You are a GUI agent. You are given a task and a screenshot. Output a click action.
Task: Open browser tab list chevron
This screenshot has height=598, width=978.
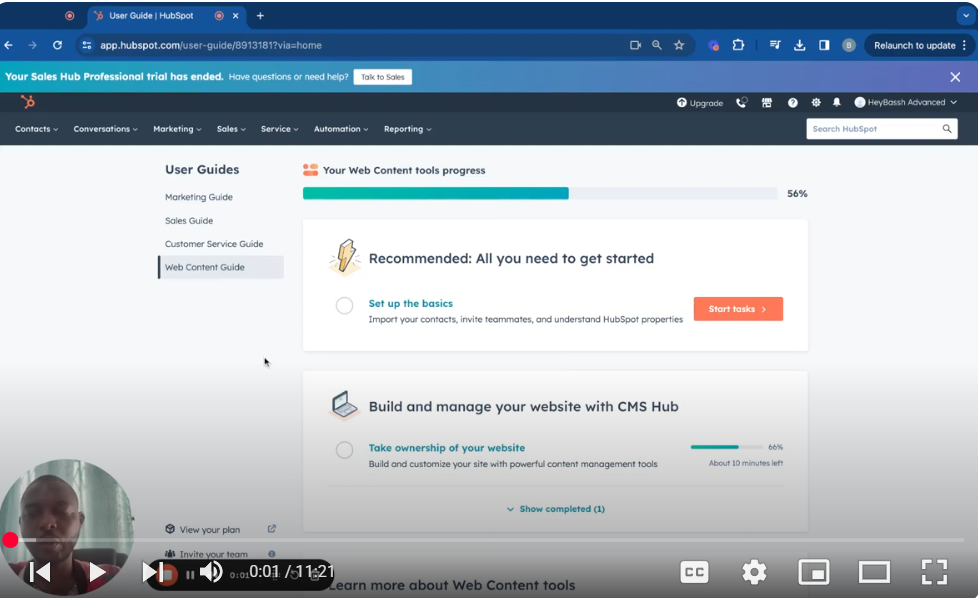tap(966, 16)
